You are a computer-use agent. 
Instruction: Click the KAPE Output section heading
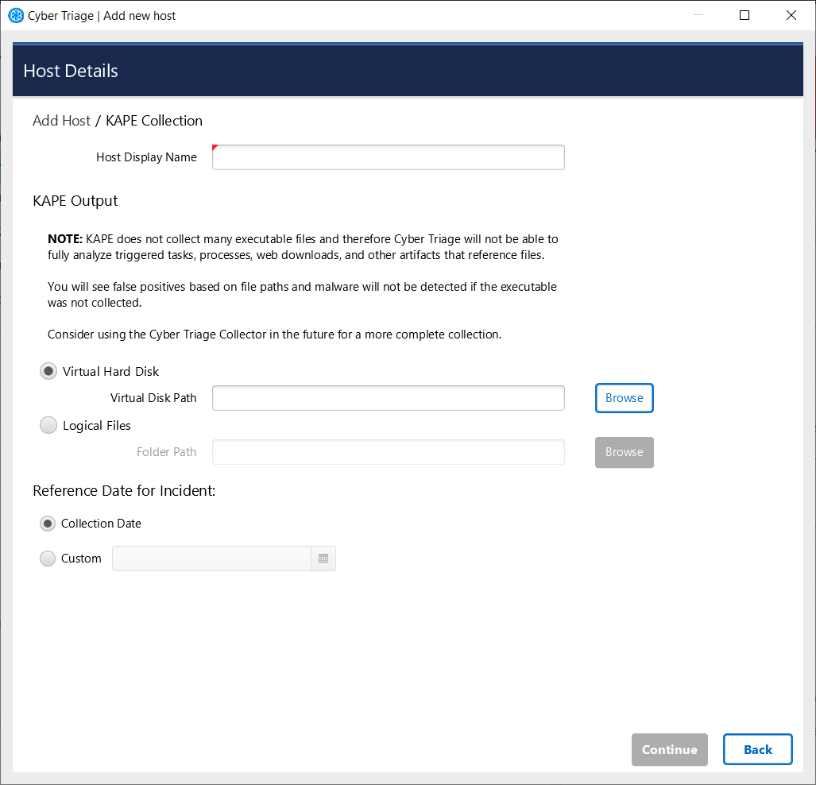coord(75,201)
